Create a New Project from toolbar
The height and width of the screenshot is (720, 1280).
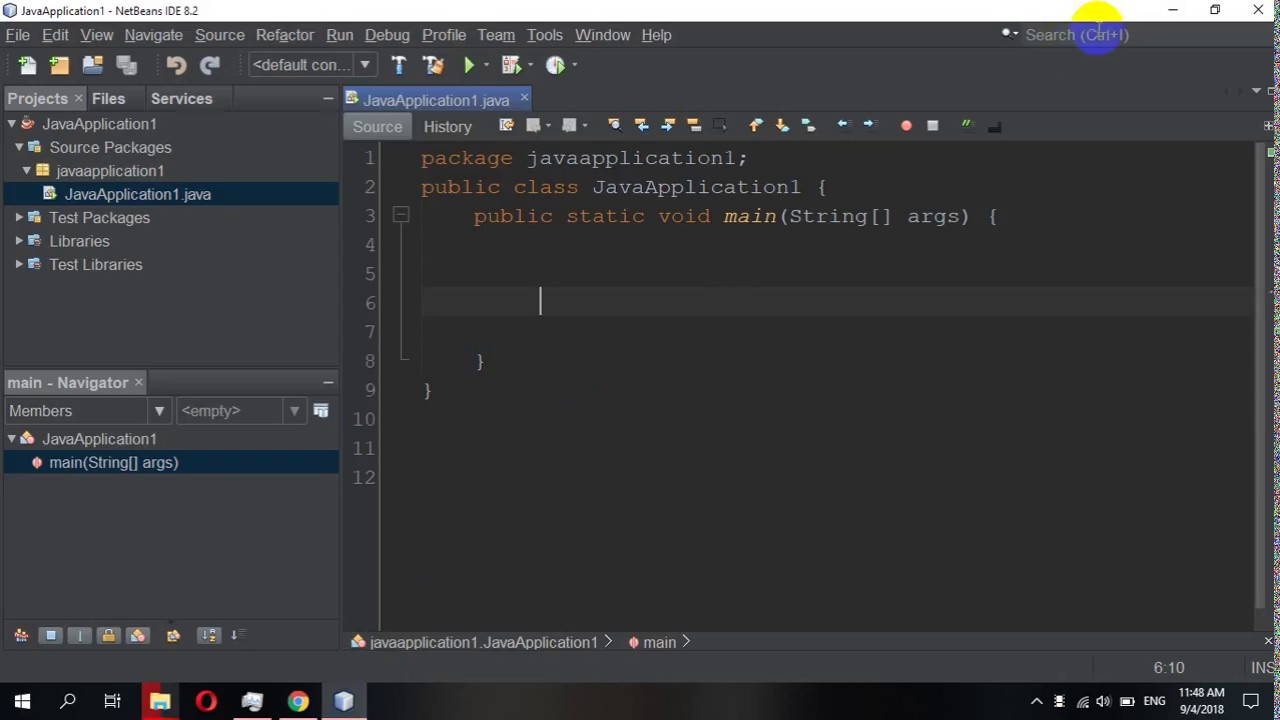pos(59,65)
